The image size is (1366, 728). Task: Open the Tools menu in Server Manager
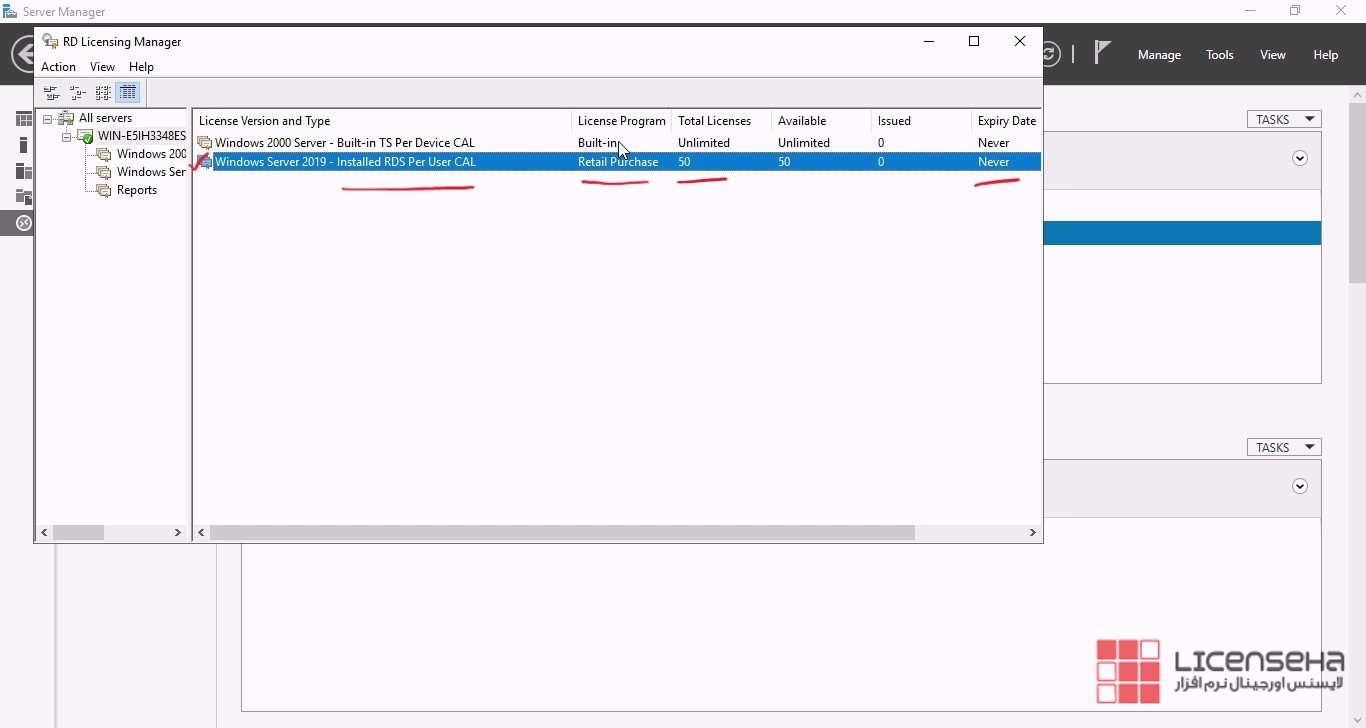point(1219,55)
